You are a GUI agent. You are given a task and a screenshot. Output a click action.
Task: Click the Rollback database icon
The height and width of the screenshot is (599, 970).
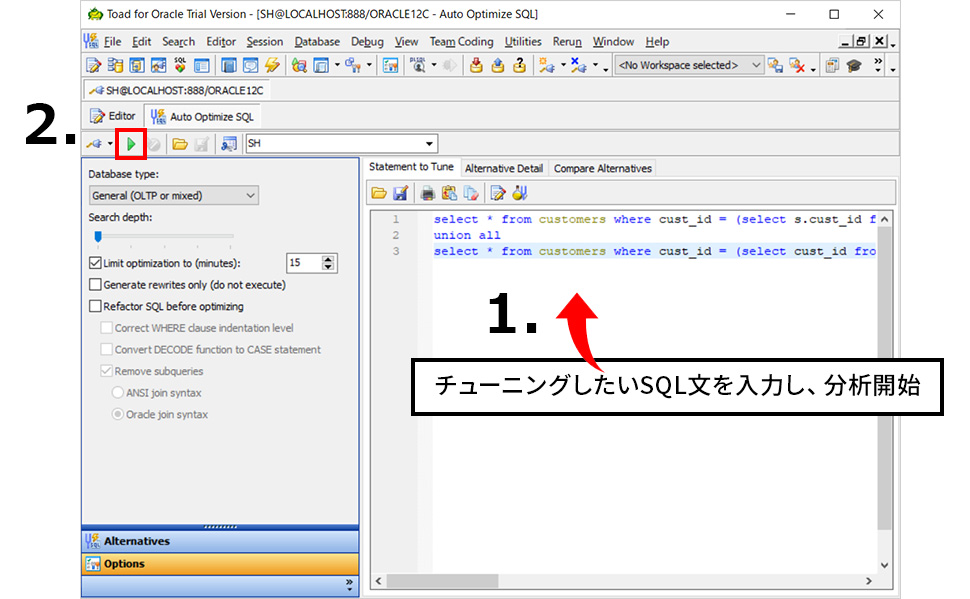(x=497, y=65)
